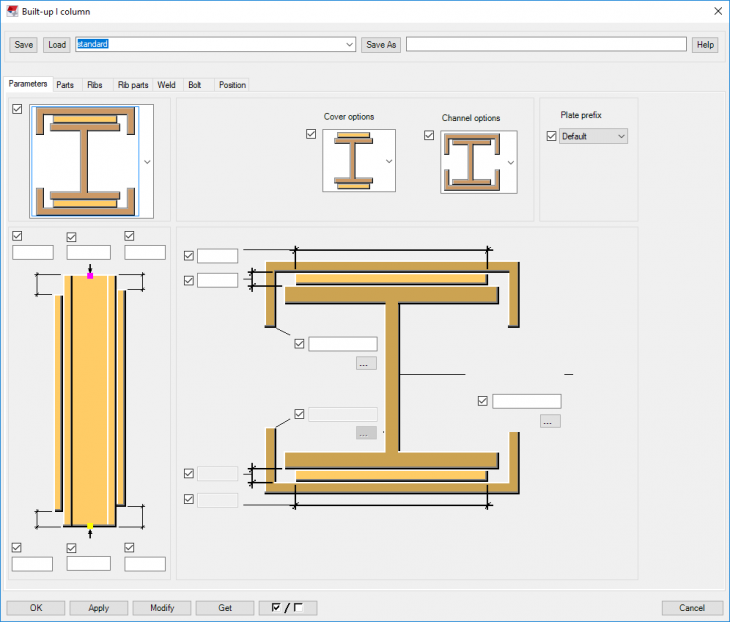Toggle top-middle offset checkbox above the column elevation

tap(71, 237)
